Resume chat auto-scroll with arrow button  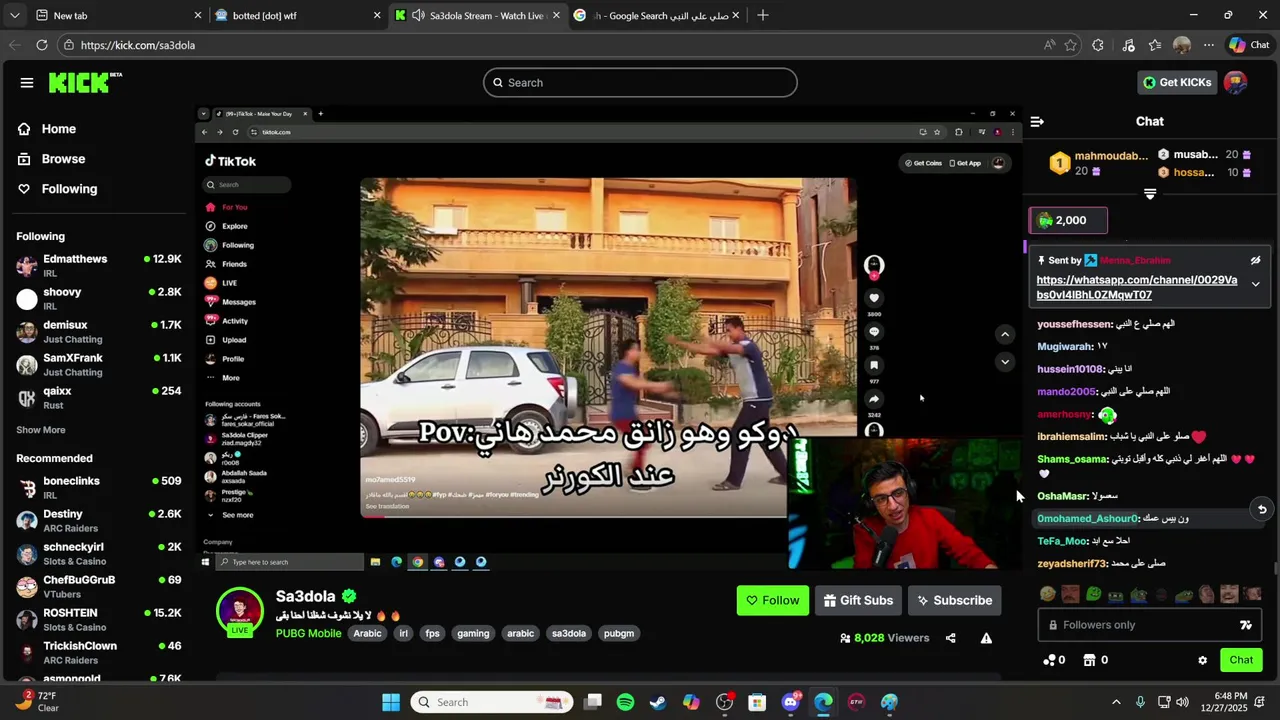point(1262,510)
